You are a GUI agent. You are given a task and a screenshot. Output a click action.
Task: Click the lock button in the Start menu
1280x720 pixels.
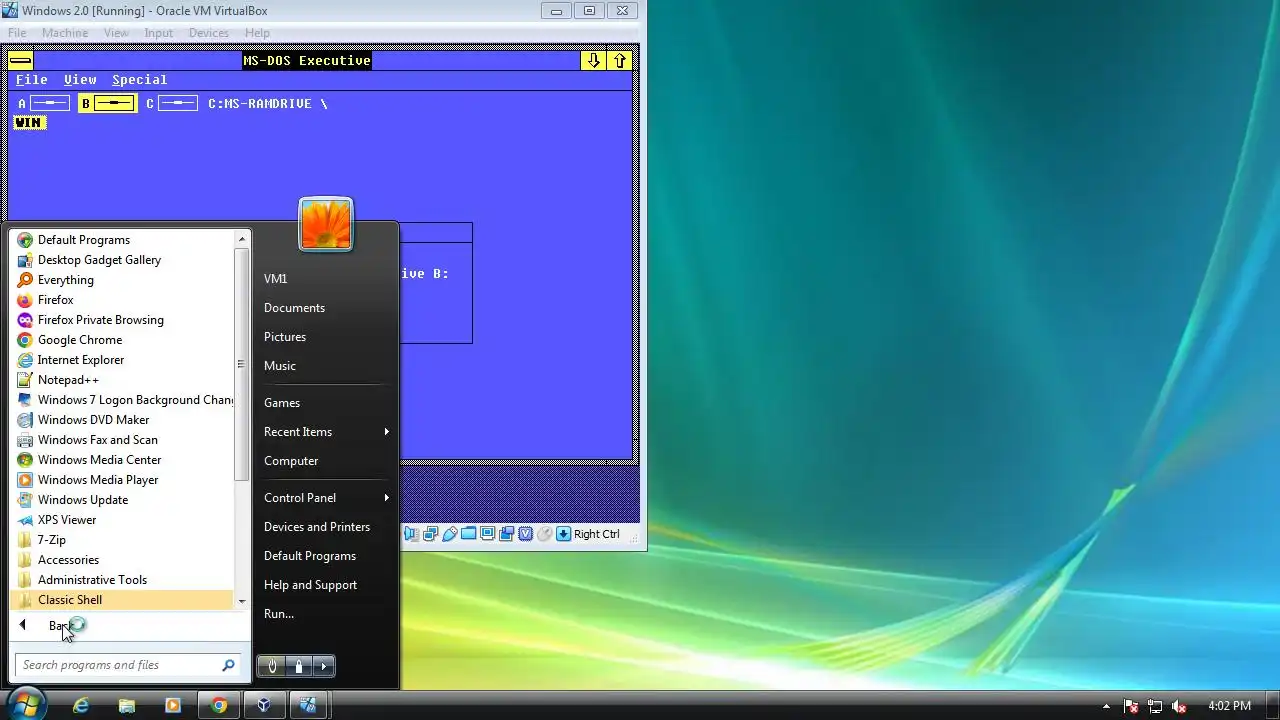[x=299, y=666]
